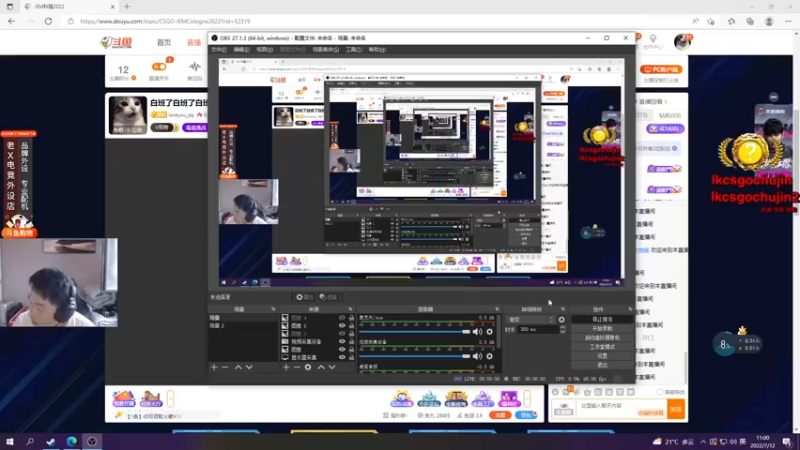This screenshot has width=800, height=450.
Task: Open source Filters (滤镜) in OBS toolbar
Action: 328,297
